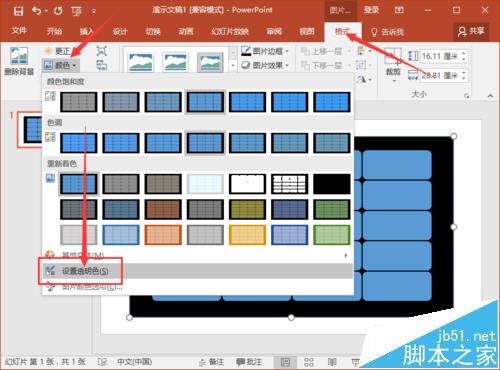
Task: Choose the light green recolor swatch
Action: (332, 235)
